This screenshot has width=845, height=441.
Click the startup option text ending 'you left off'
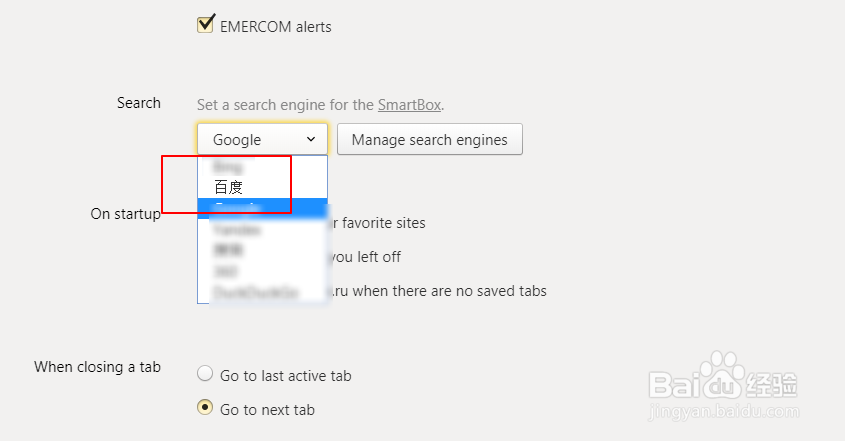coord(366,257)
